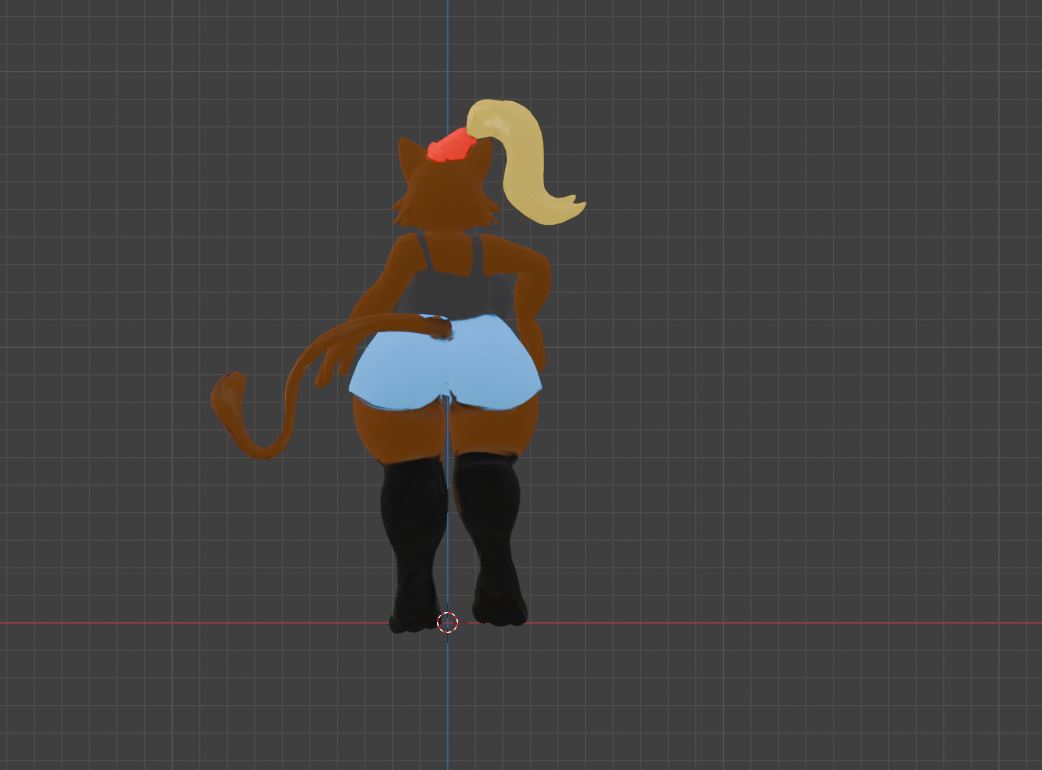The image size is (1042, 770).
Task: Click the tail base at the shorts waistband
Action: [x=435, y=327]
